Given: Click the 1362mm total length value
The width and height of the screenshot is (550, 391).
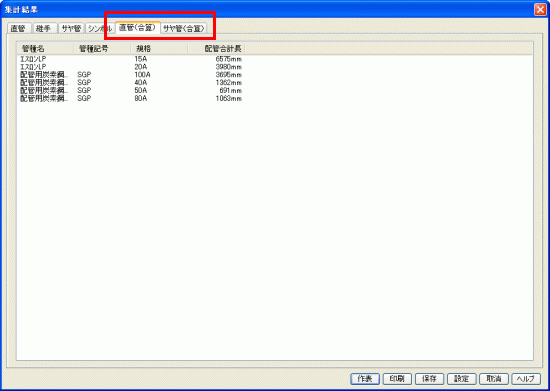Looking at the screenshot, I should [229, 82].
